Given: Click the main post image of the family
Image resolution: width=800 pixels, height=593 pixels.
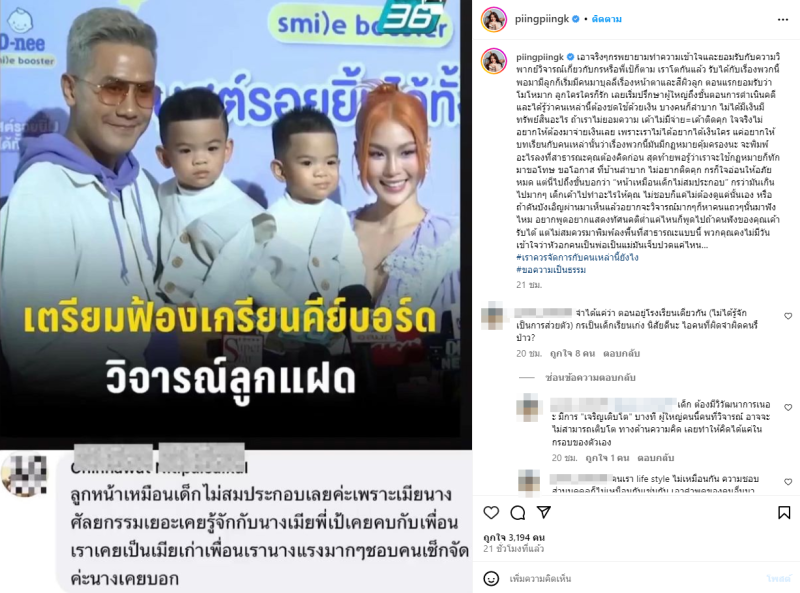Looking at the screenshot, I should (236, 225).
